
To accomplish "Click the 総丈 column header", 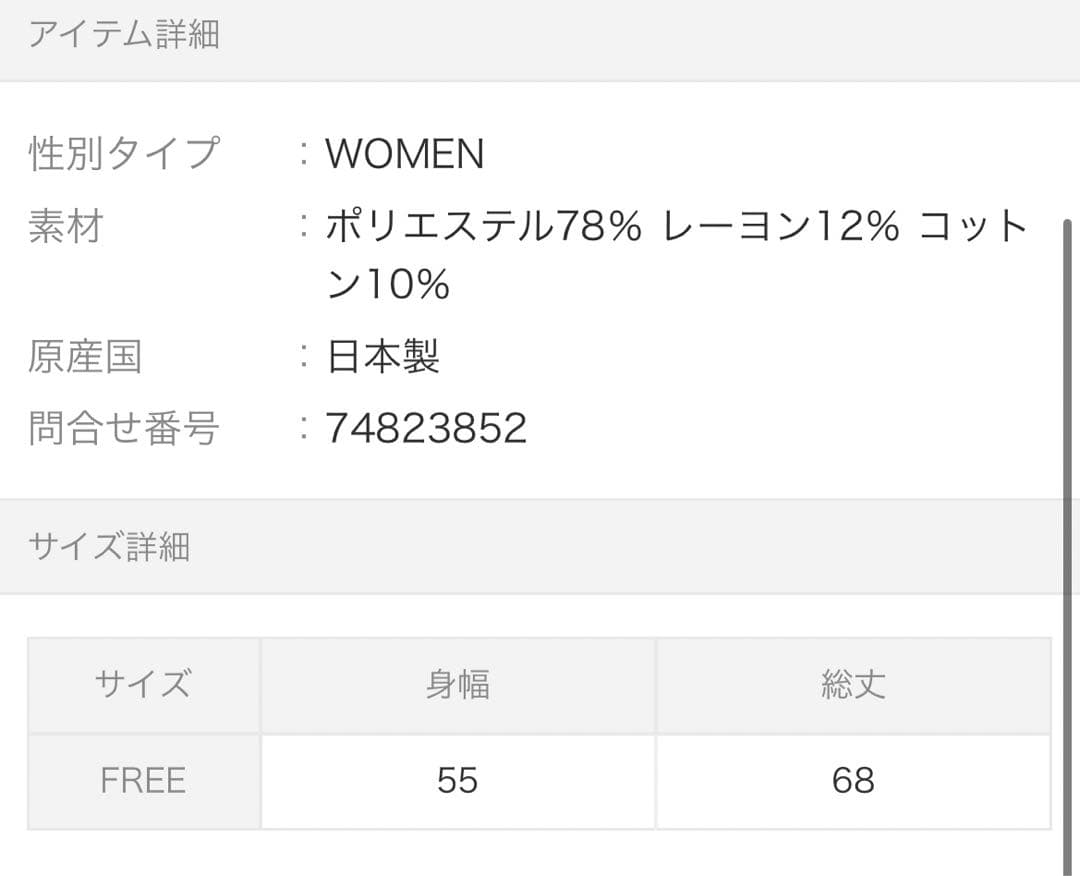I will click(x=852, y=685).
